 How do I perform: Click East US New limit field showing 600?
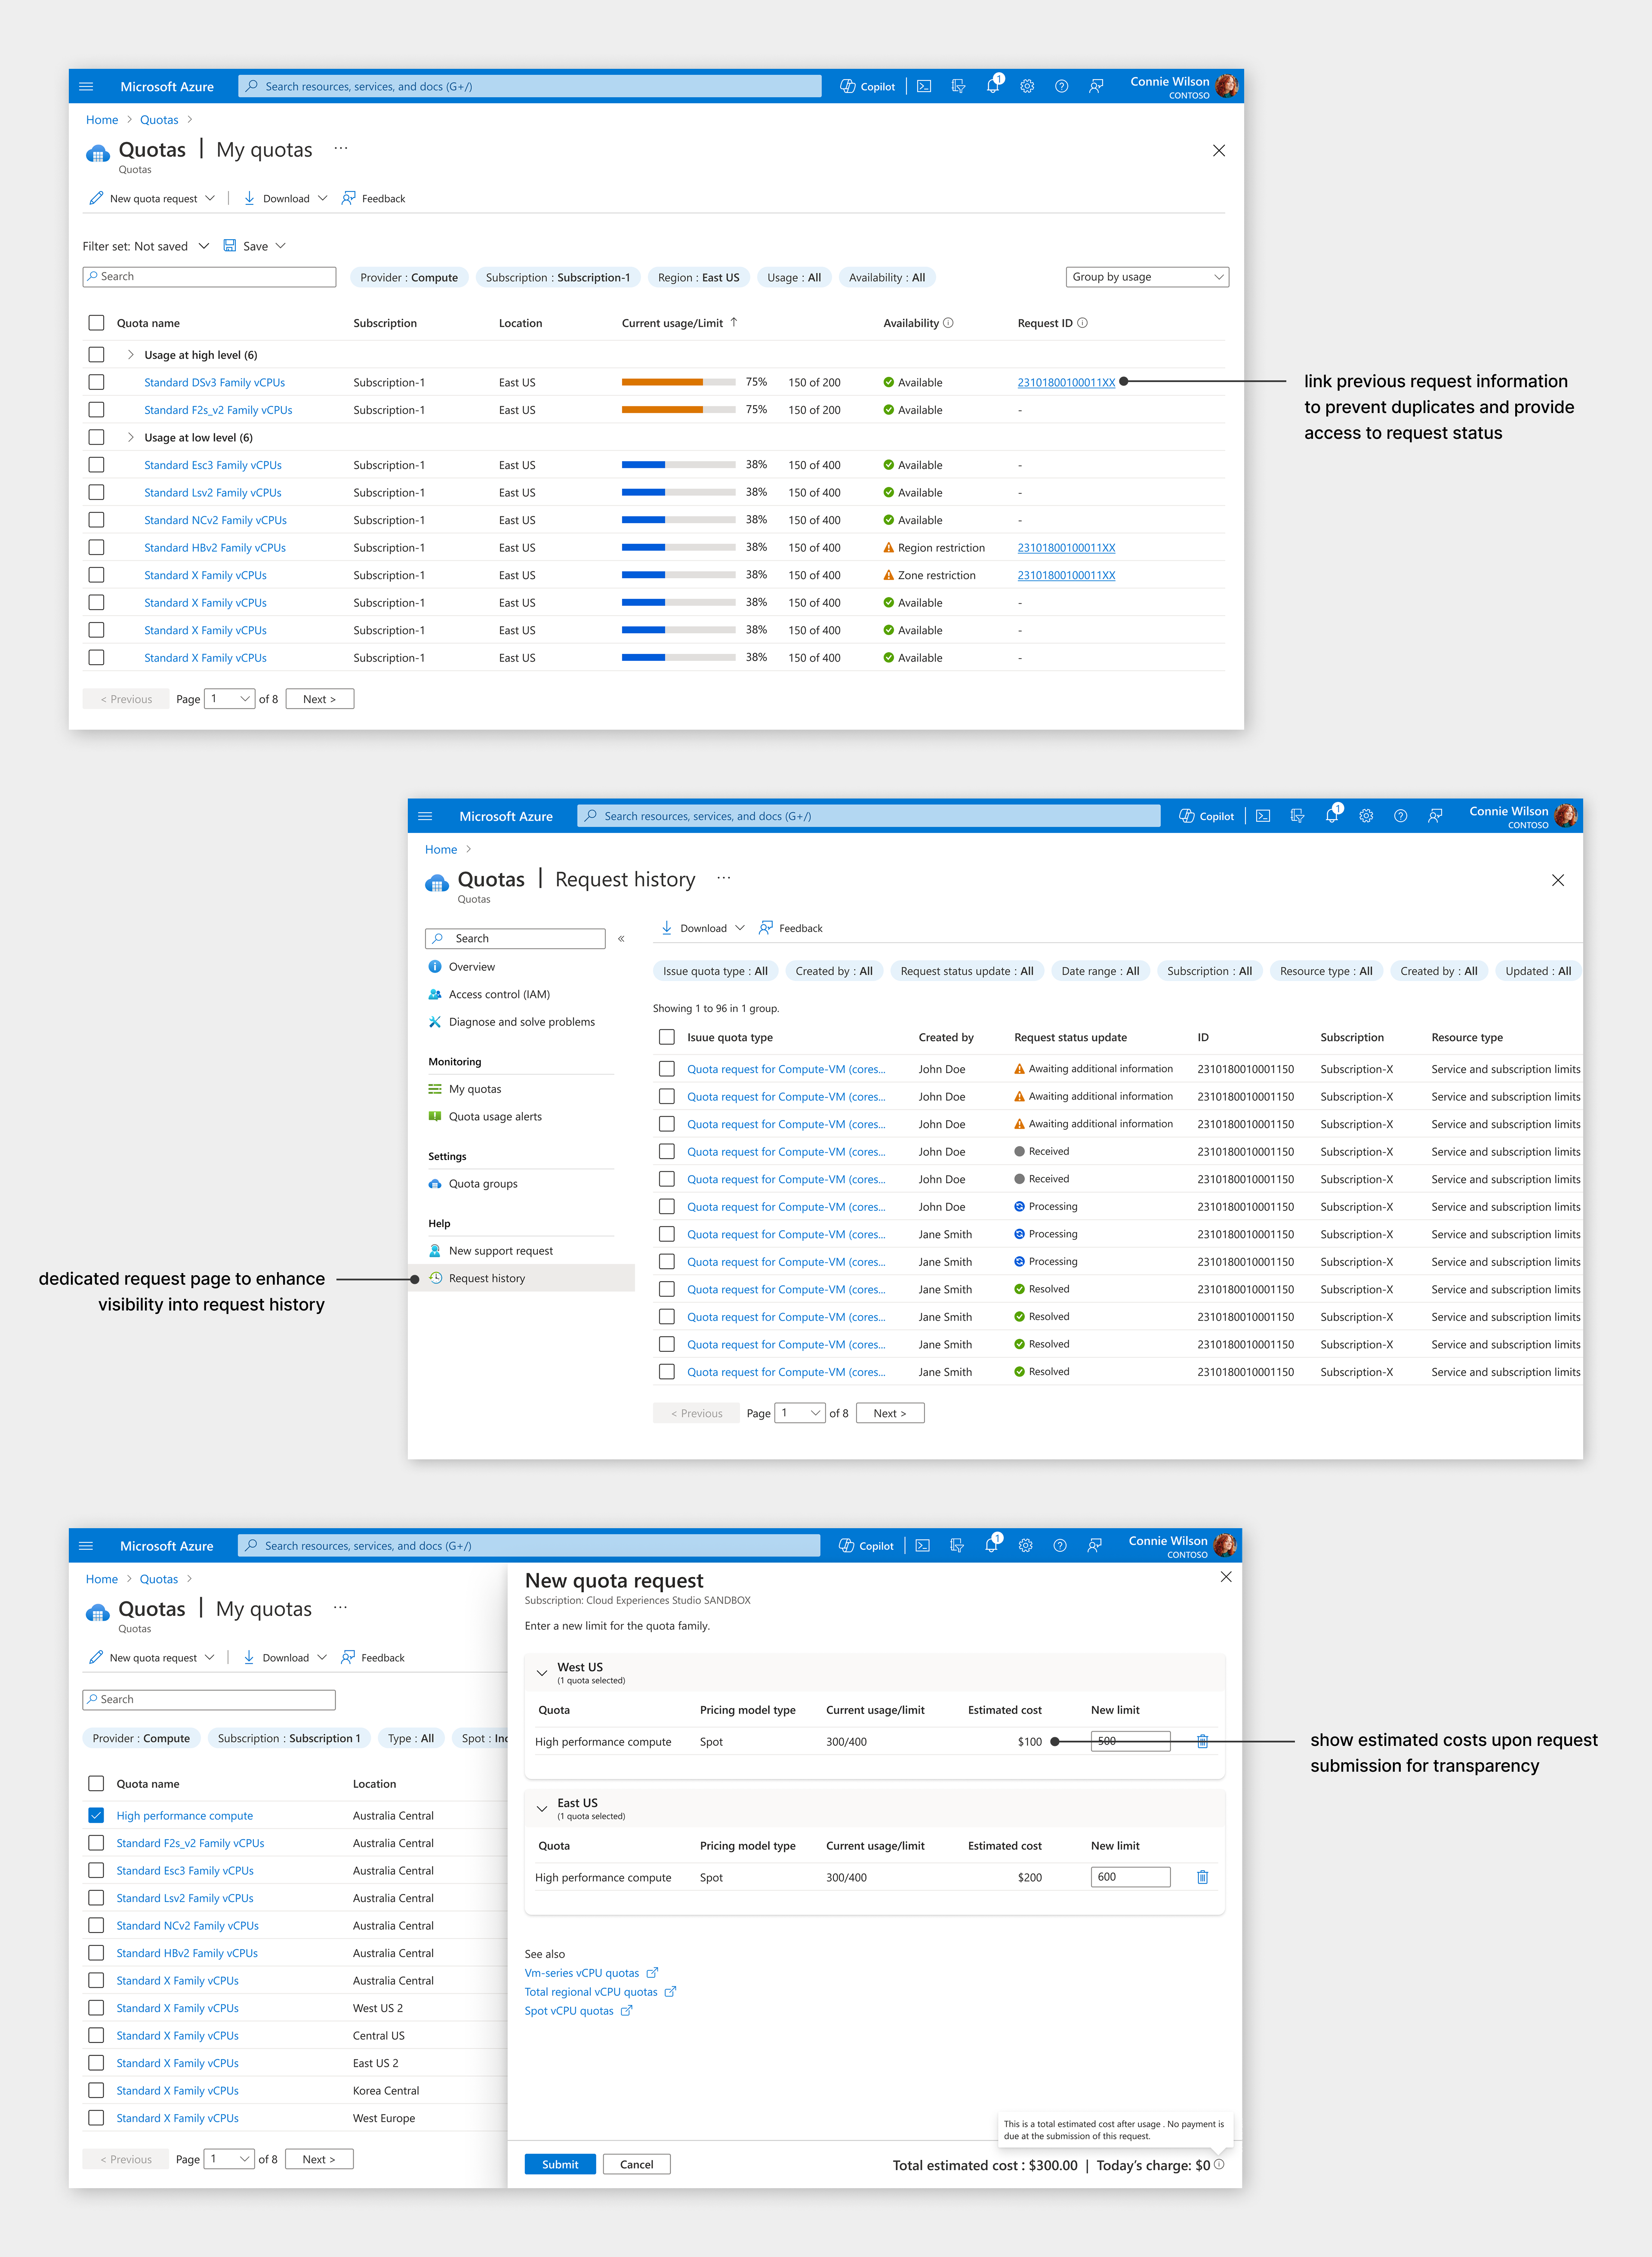[1130, 1877]
